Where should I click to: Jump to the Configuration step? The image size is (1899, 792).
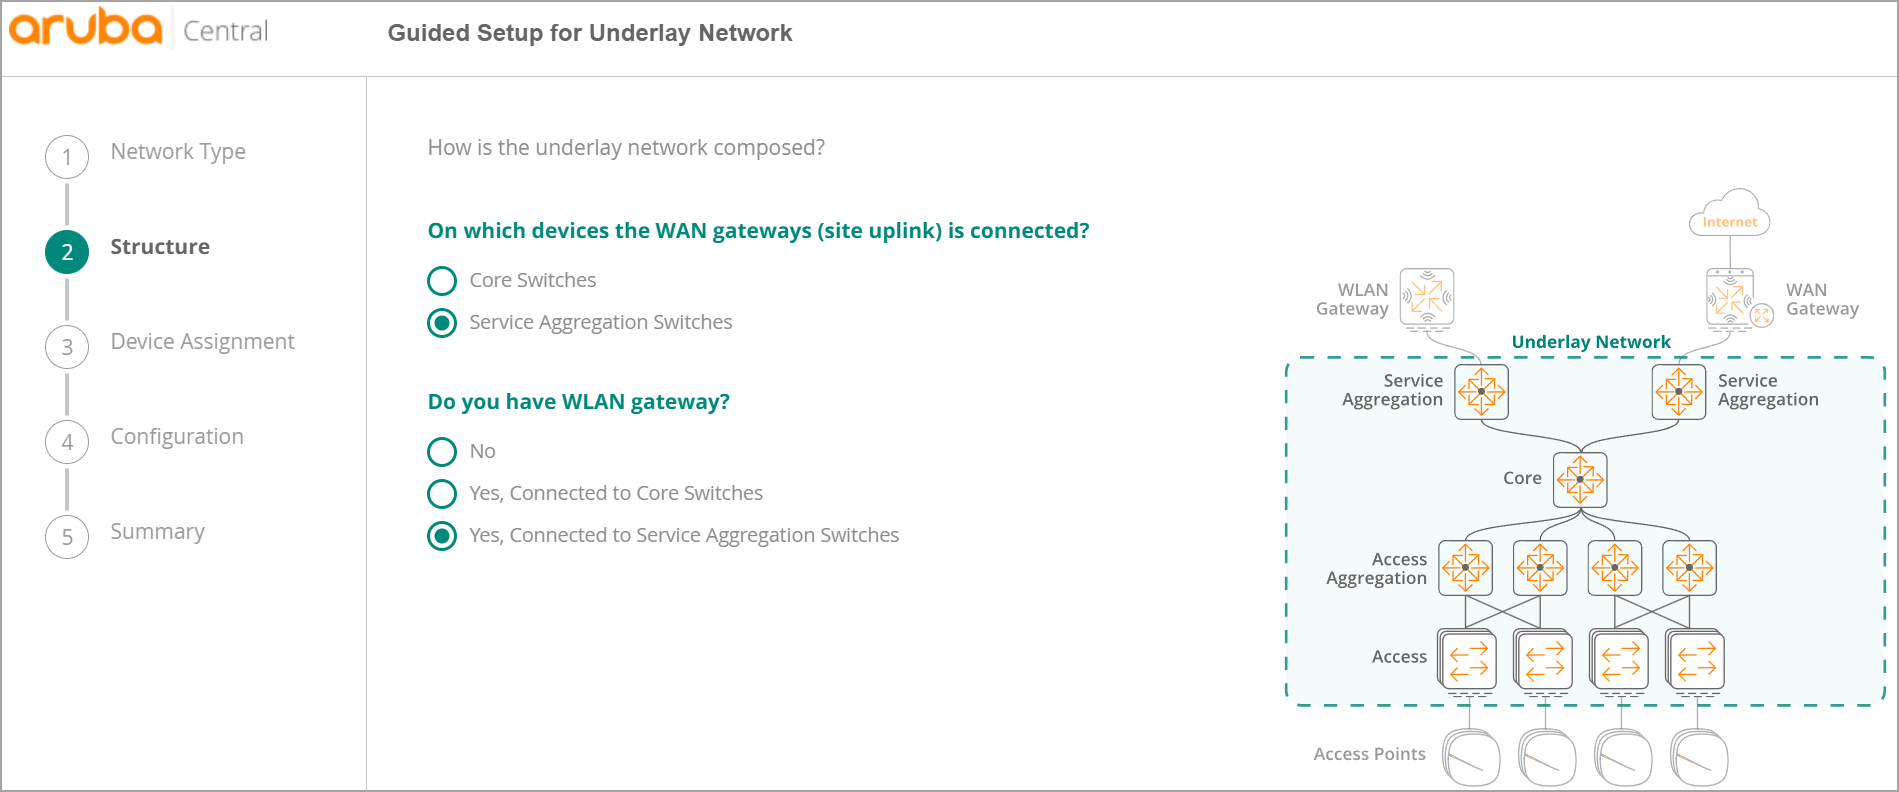click(177, 437)
